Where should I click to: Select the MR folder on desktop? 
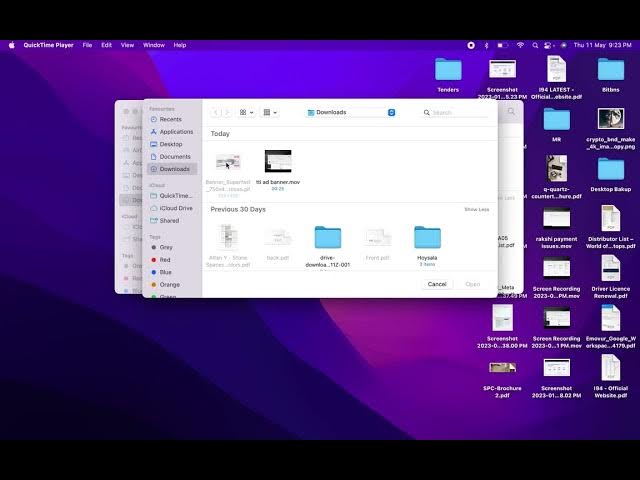pyautogui.click(x=556, y=124)
